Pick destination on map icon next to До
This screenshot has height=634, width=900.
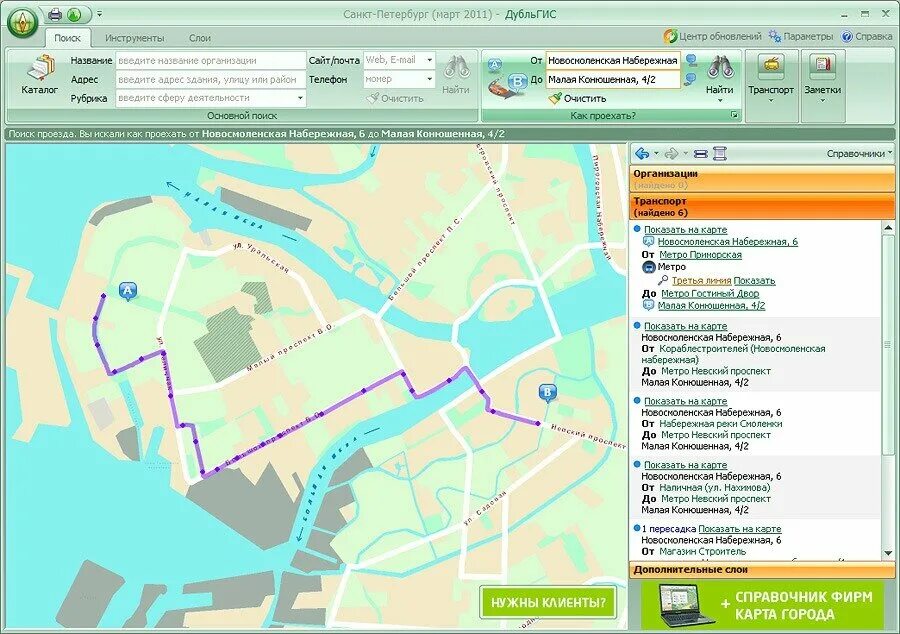pyautogui.click(x=691, y=79)
